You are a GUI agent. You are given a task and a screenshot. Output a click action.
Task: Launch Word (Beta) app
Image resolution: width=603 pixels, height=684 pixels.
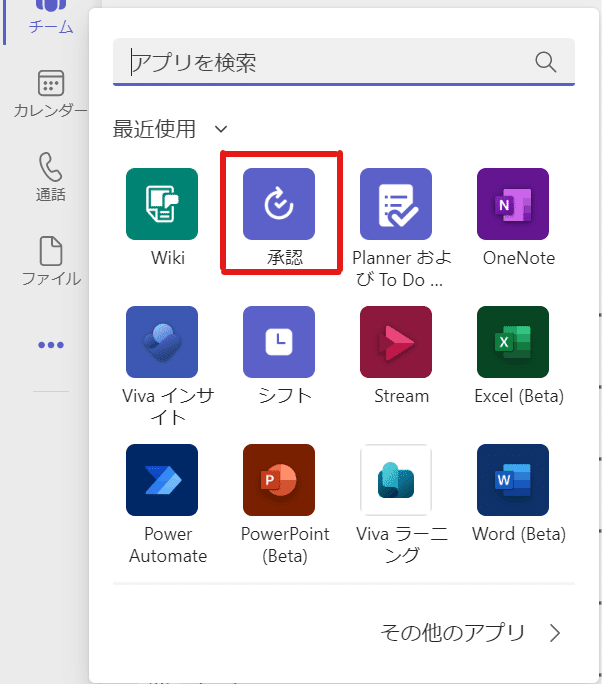click(513, 480)
